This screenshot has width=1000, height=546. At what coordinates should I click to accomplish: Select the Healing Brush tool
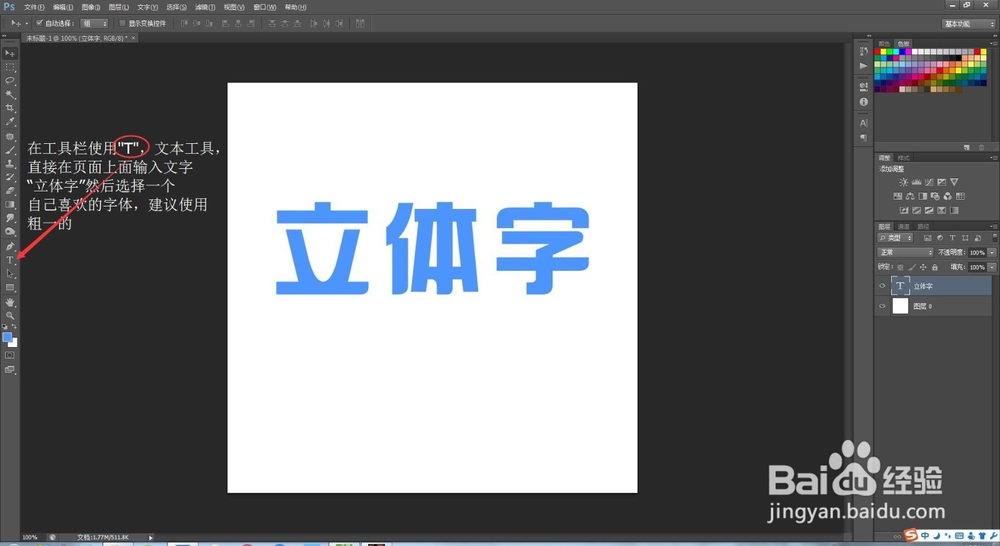pos(10,136)
